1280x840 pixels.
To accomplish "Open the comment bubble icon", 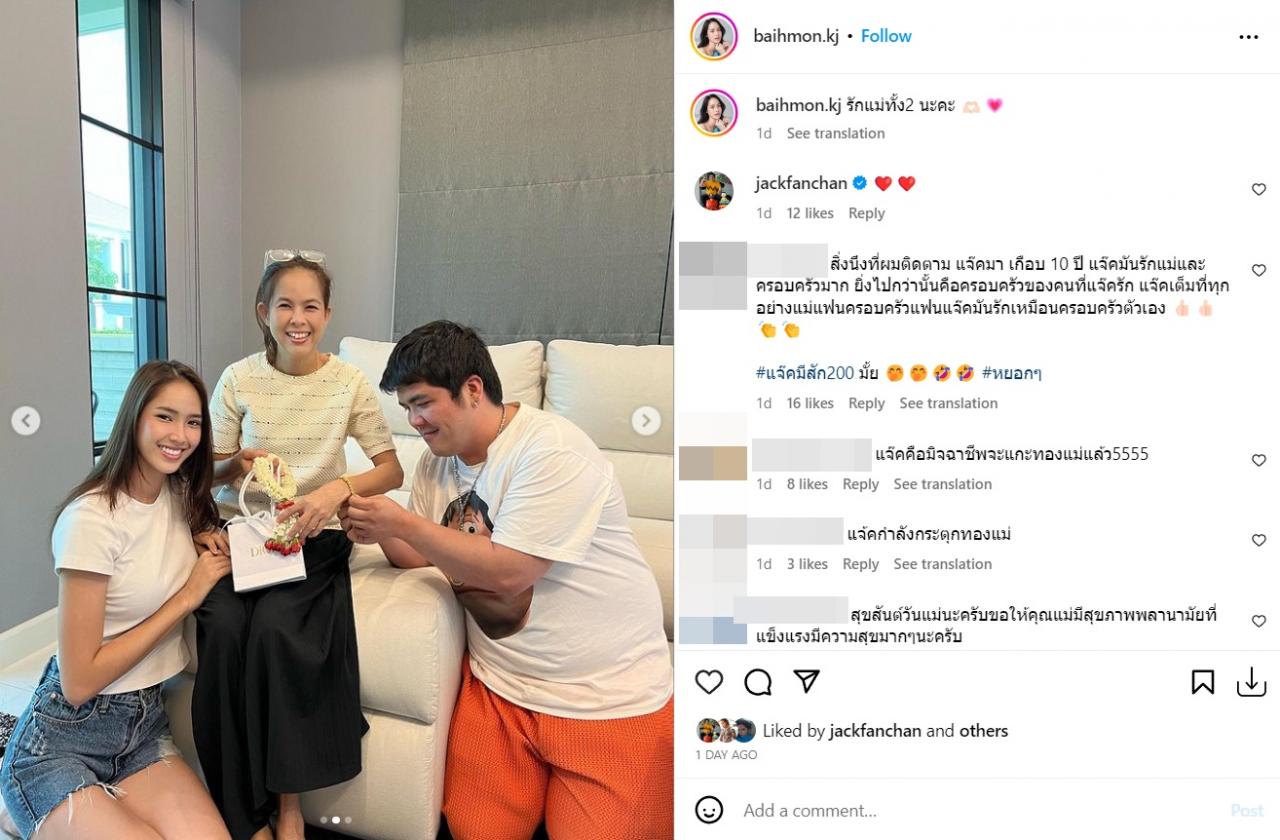I will (x=758, y=682).
